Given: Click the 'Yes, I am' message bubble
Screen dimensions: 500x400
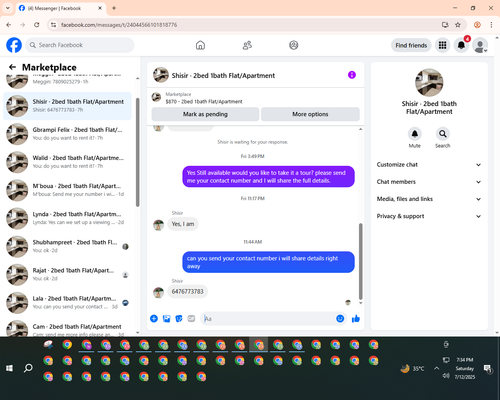Looking at the screenshot, I should (x=183, y=224).
